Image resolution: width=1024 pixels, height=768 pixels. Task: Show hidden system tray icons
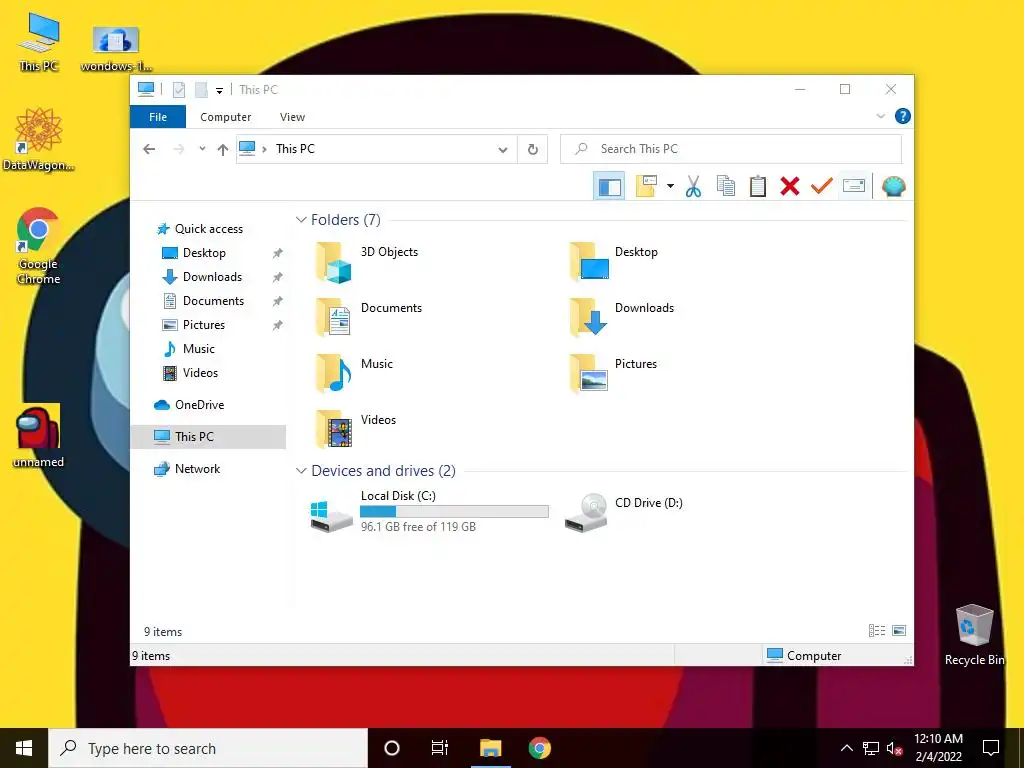846,748
